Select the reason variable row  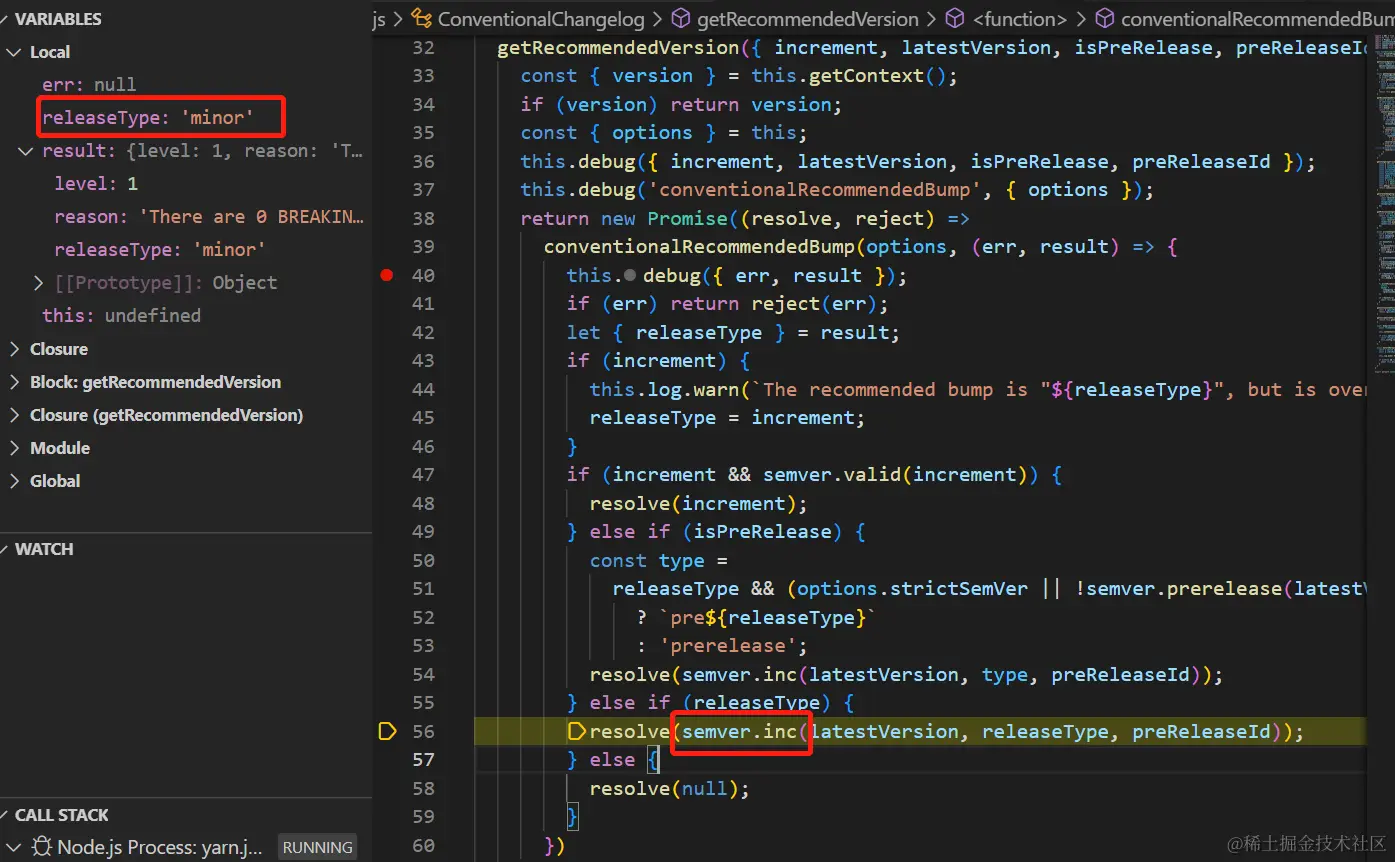point(186,217)
